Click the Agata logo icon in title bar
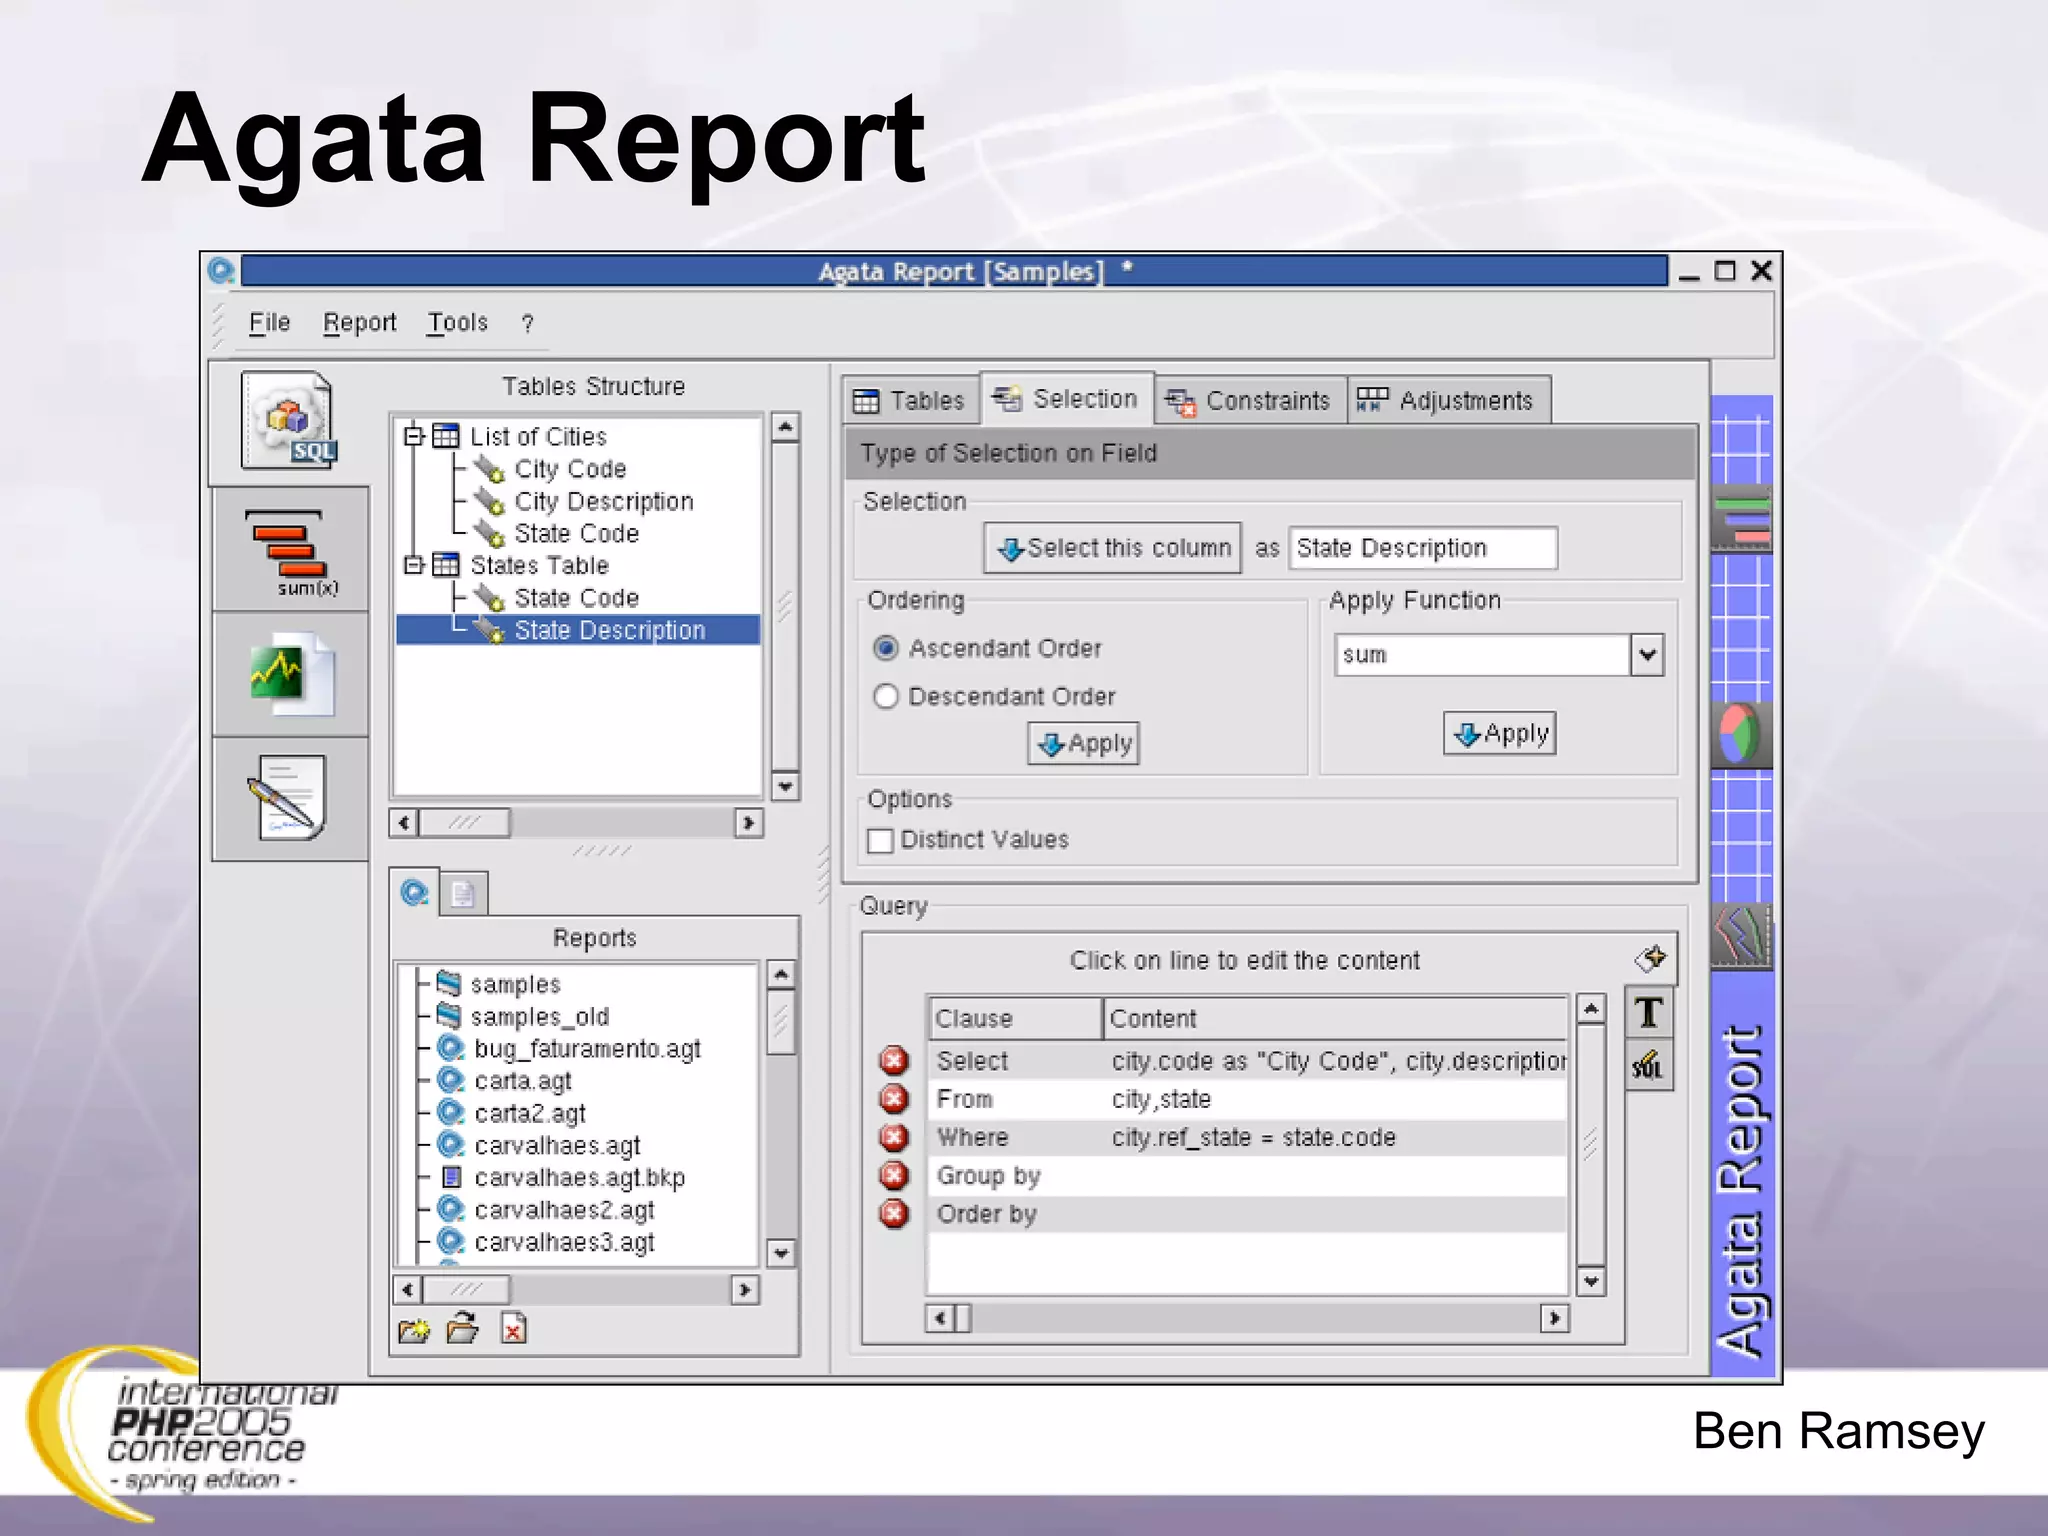Screen dimensions: 2048x1536 tap(221, 271)
